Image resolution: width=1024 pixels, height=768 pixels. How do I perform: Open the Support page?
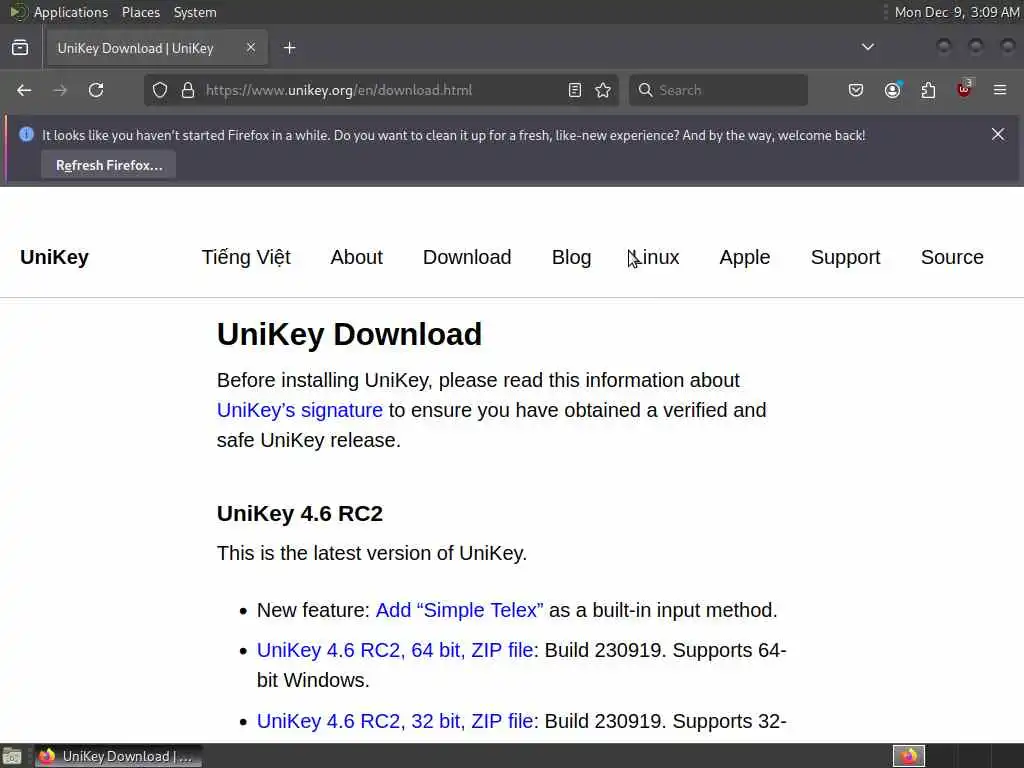[x=846, y=257]
